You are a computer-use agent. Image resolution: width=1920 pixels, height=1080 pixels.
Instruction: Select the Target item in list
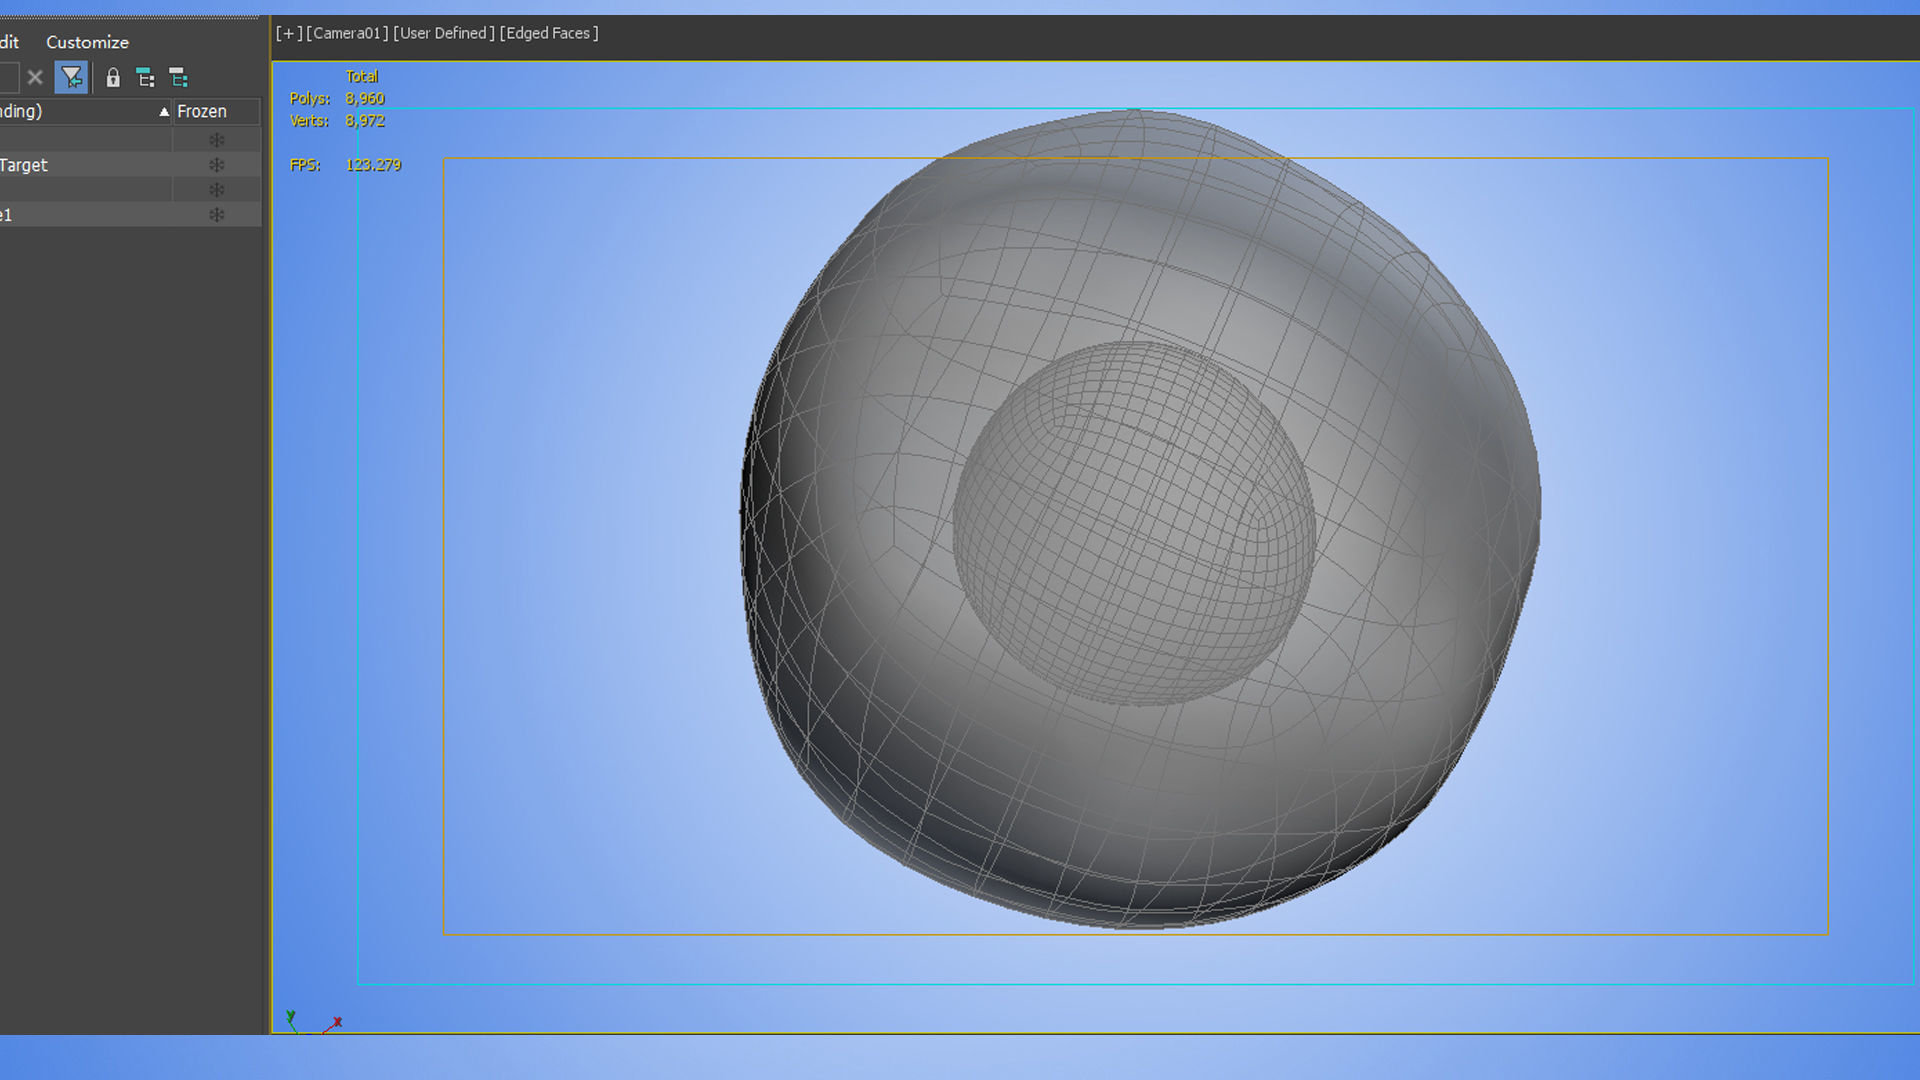[x=24, y=165]
